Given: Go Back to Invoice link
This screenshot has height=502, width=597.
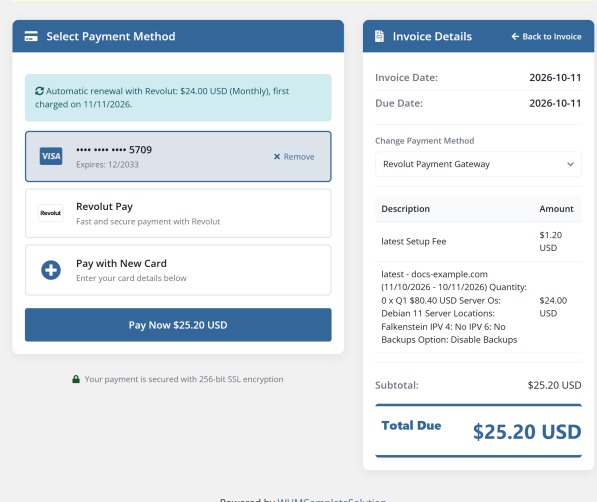Looking at the screenshot, I should click(x=546, y=37).
